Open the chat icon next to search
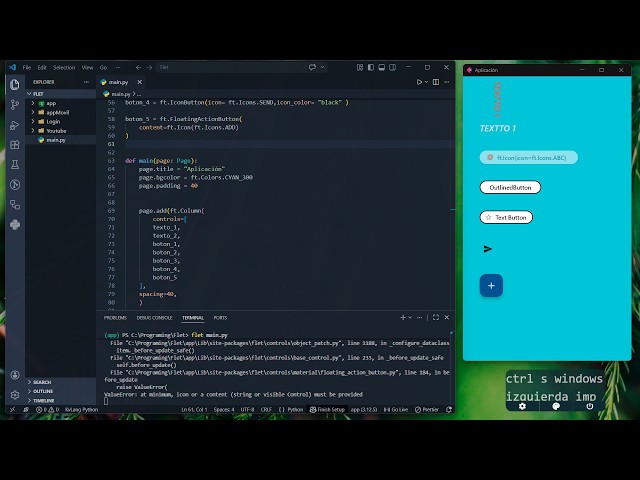The image size is (640, 480). point(312,67)
